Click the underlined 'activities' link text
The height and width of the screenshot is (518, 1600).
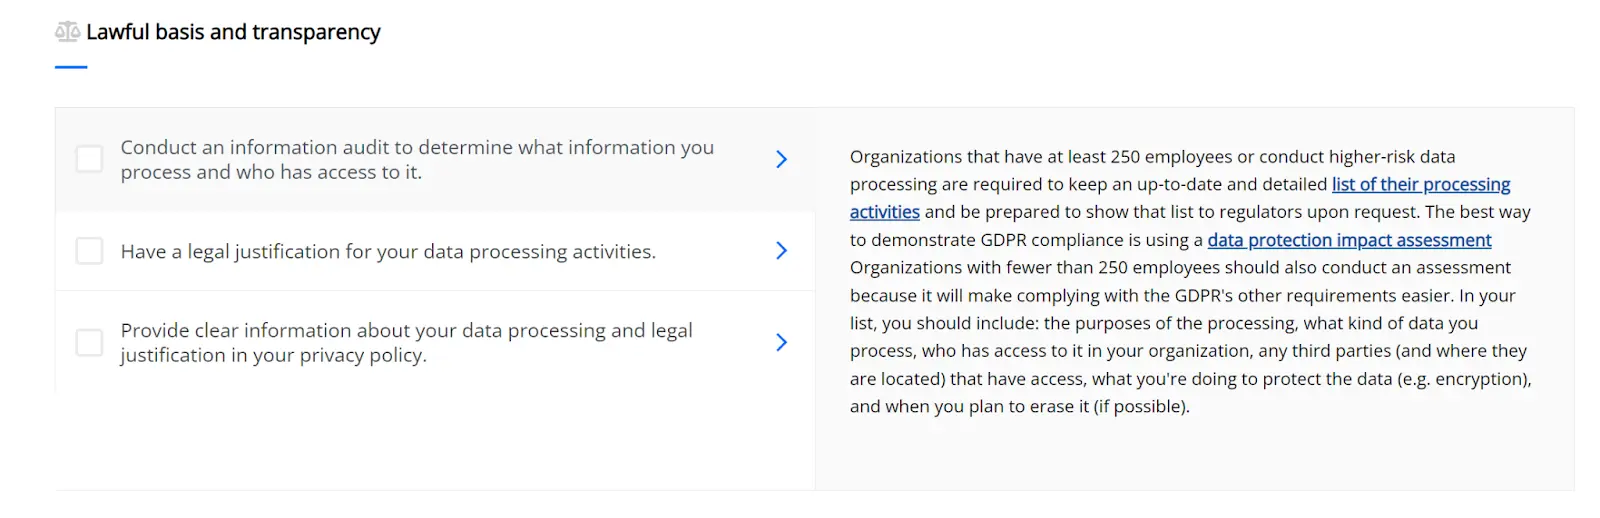(884, 212)
